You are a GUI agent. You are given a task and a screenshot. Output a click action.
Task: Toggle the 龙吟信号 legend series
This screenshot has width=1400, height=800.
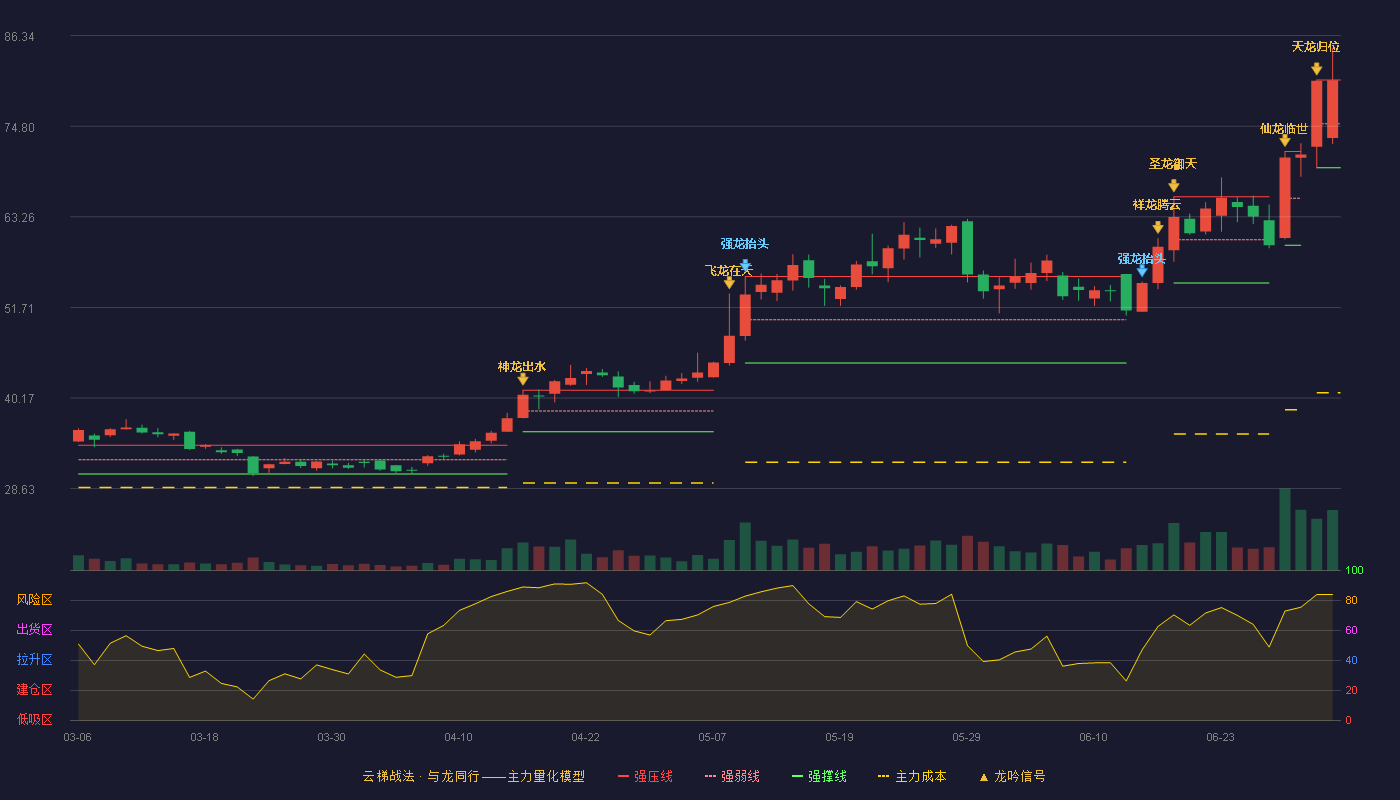pyautogui.click(x=1012, y=776)
